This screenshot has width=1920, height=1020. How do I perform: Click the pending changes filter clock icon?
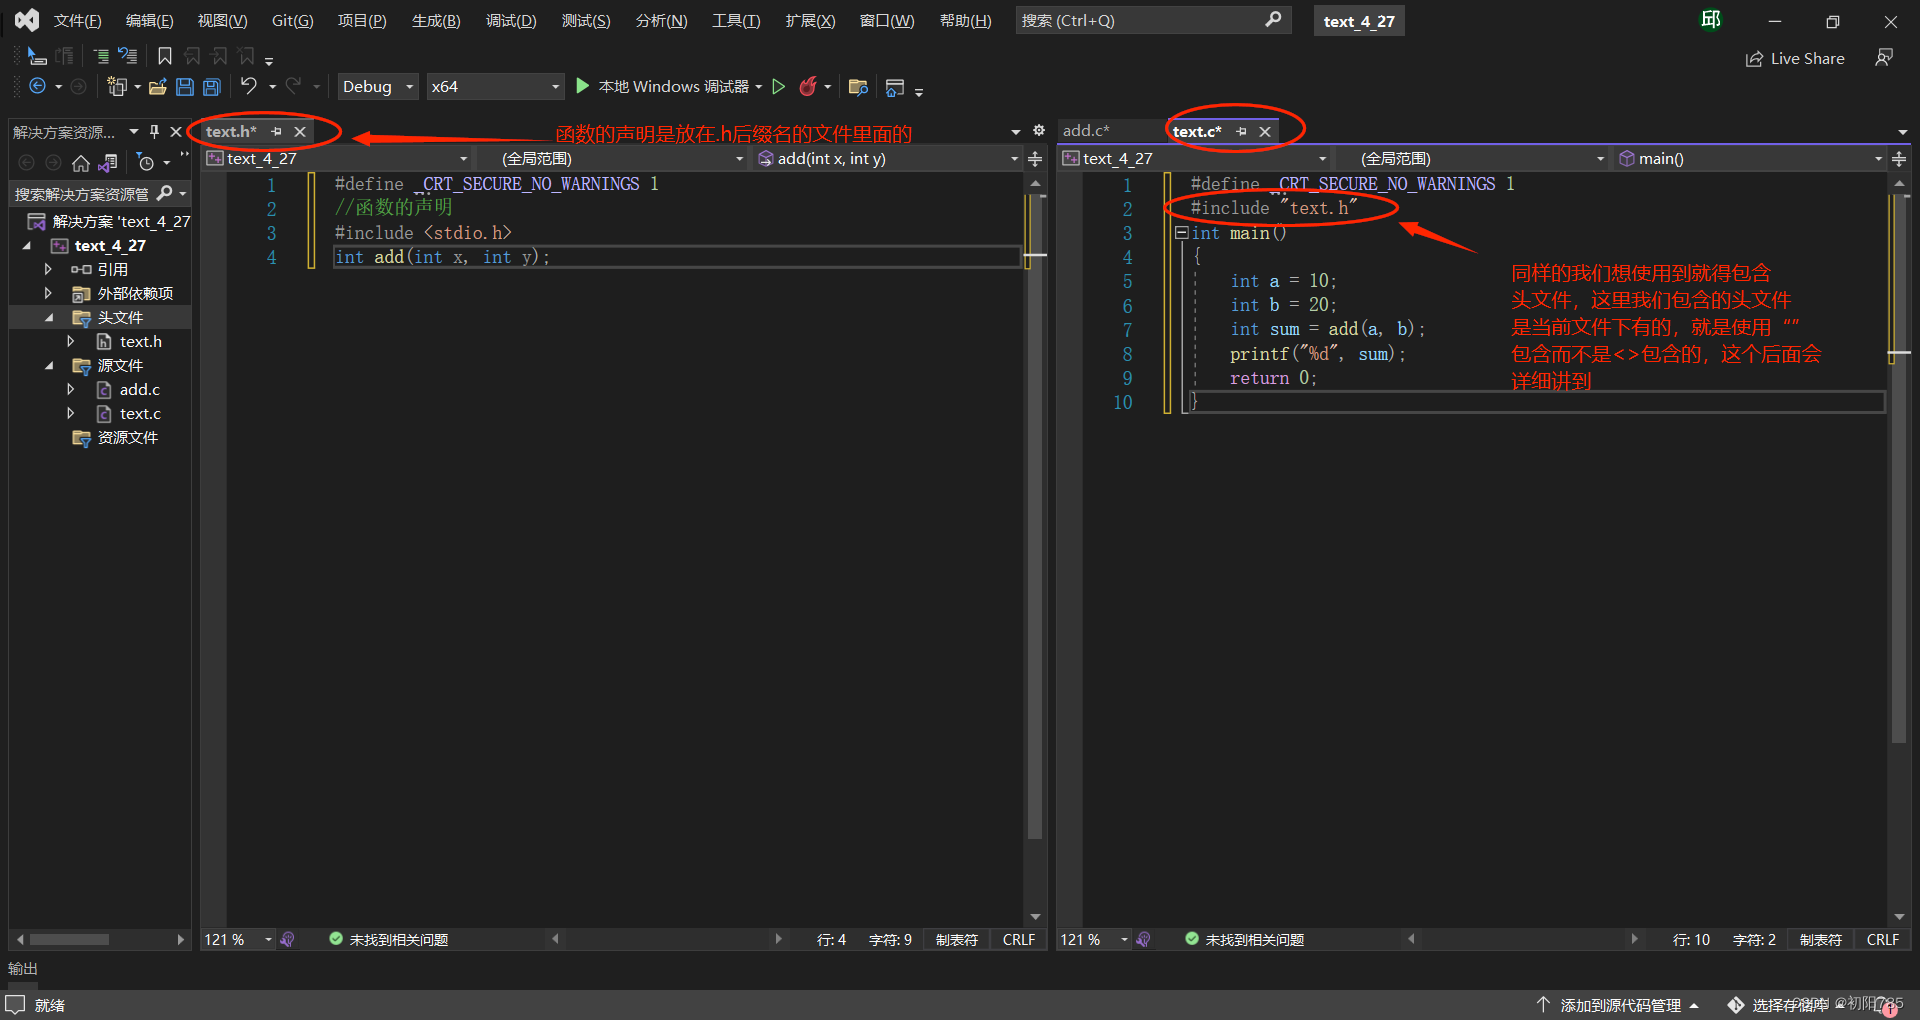(x=146, y=162)
